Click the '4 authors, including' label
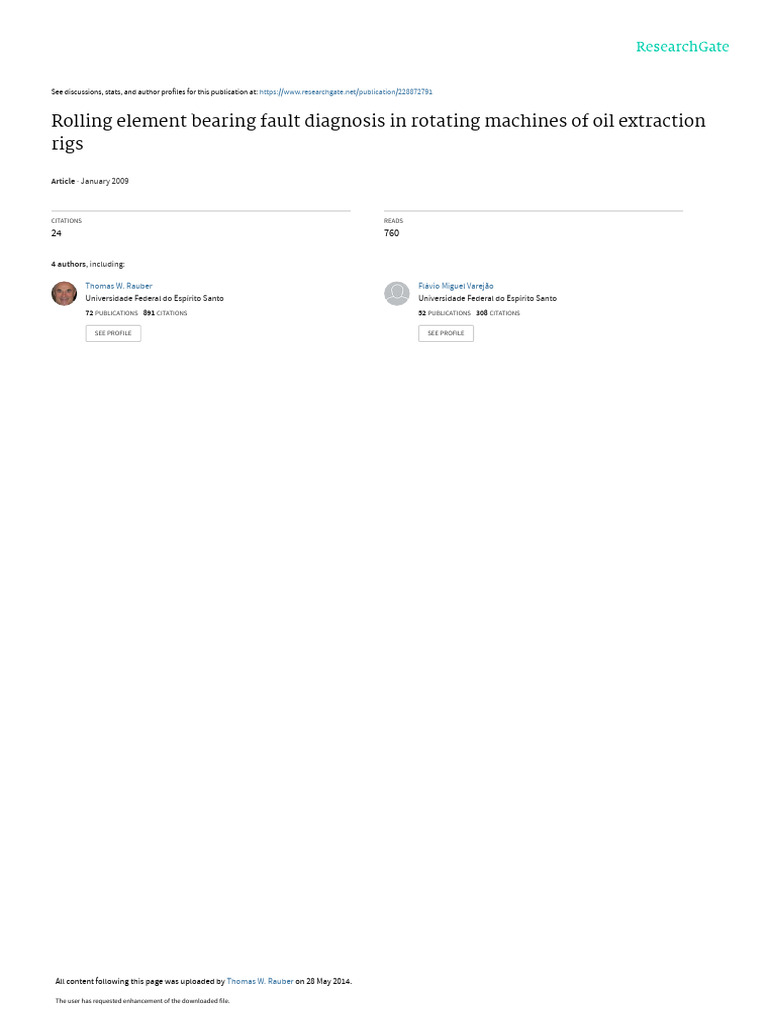Viewport: 768px width, 1024px height. tap(88, 264)
